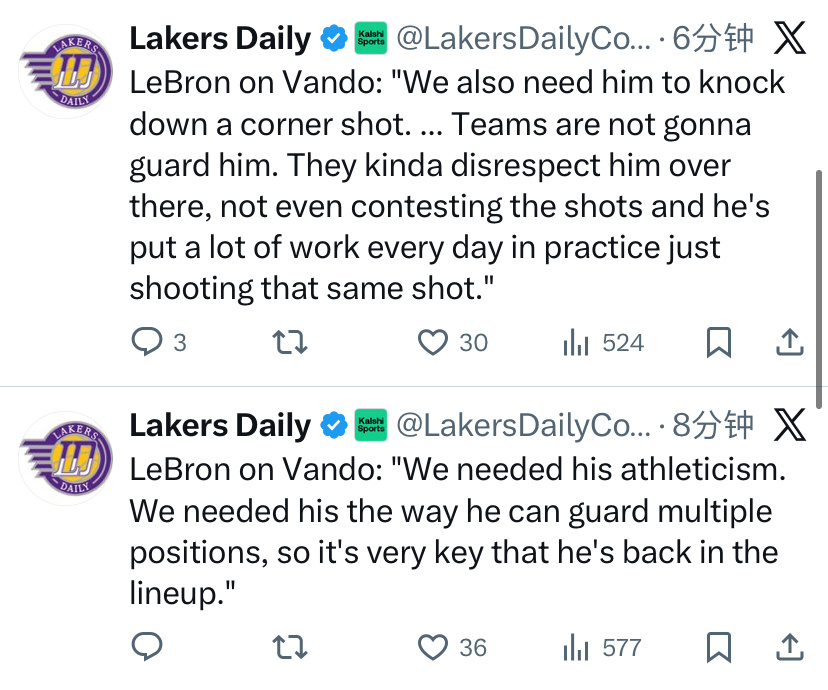Reply to the corner shot tweet
Image resolution: width=828 pixels, height=690 pixels.
tap(148, 343)
